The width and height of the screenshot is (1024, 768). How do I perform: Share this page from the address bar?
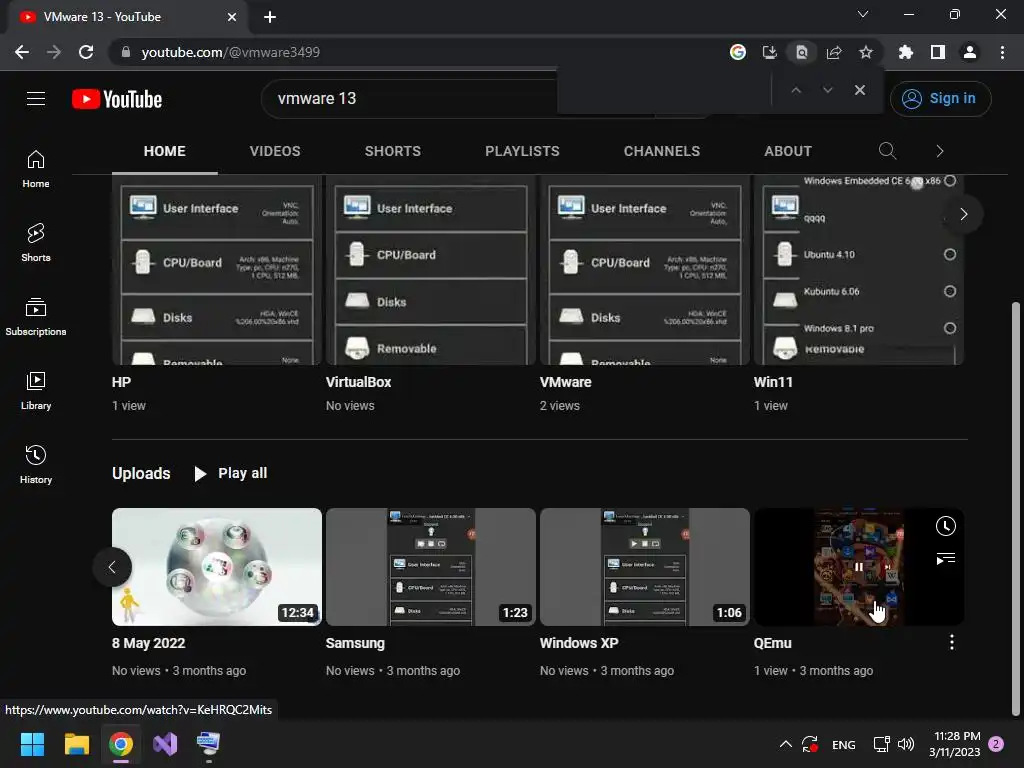click(x=833, y=52)
